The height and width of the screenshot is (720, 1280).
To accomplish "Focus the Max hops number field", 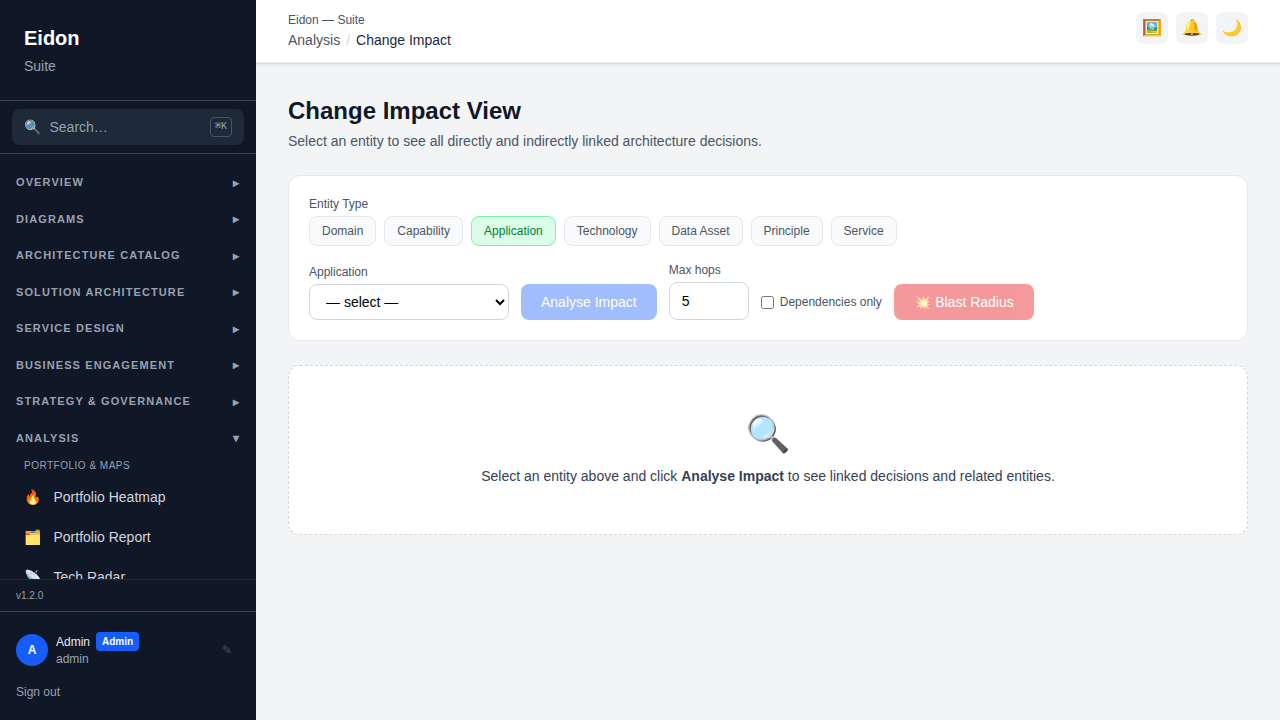I will click(709, 301).
